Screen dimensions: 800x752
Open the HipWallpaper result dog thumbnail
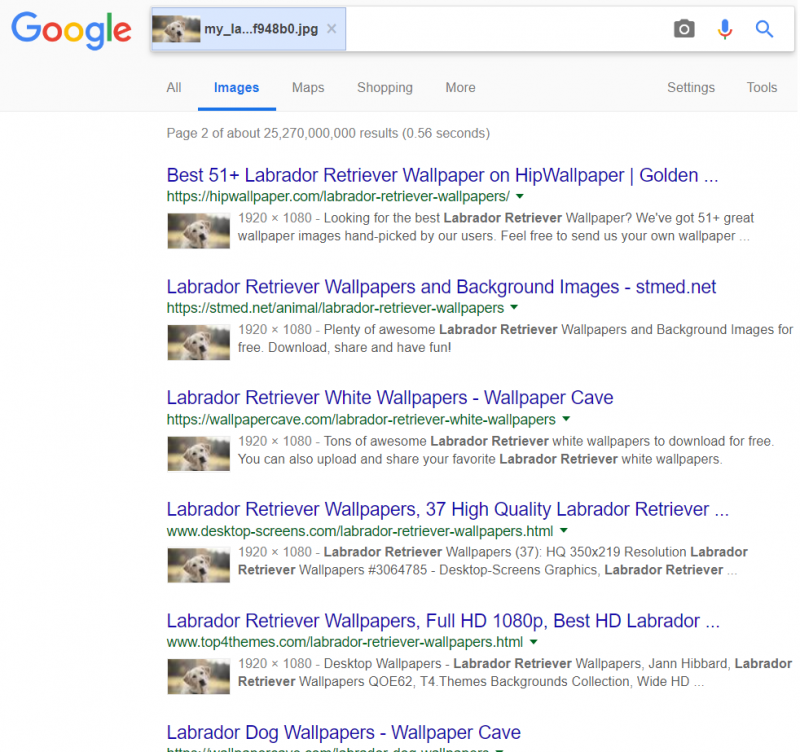click(x=198, y=231)
